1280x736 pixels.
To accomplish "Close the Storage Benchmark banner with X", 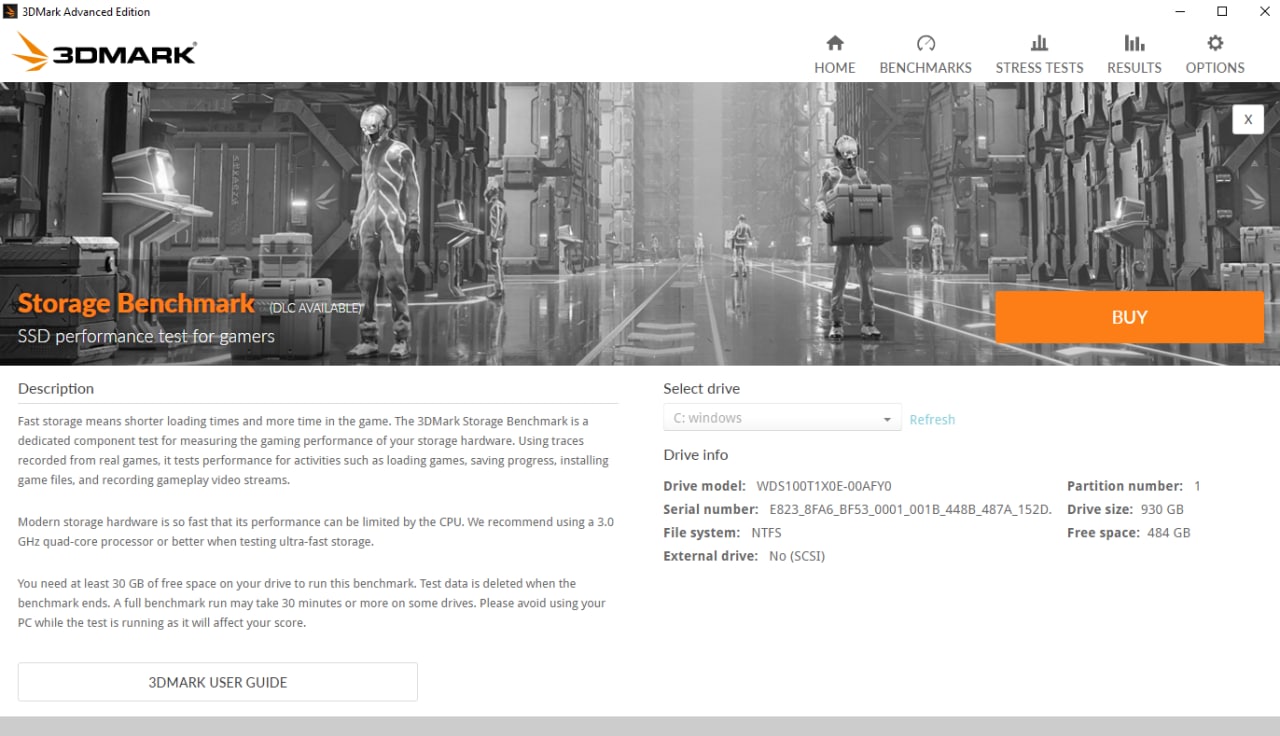I will coord(1248,119).
